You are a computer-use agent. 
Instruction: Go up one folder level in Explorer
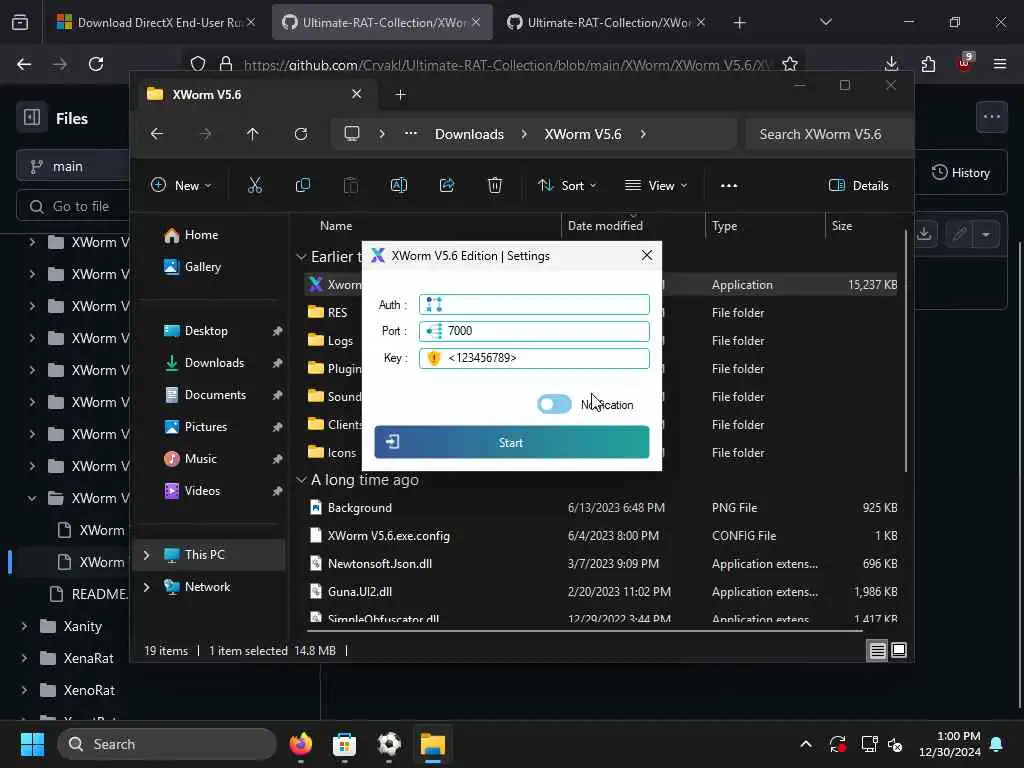(x=253, y=134)
